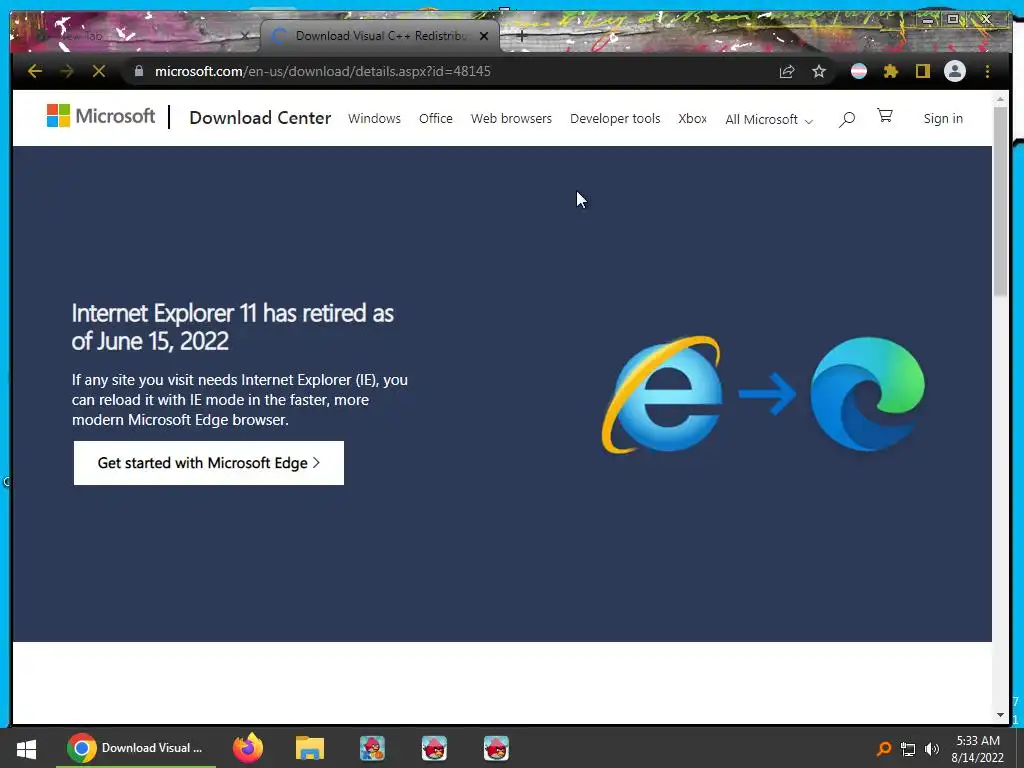The height and width of the screenshot is (768, 1024).
Task: Click the scrollbar up arrow
Action: tap(1000, 99)
